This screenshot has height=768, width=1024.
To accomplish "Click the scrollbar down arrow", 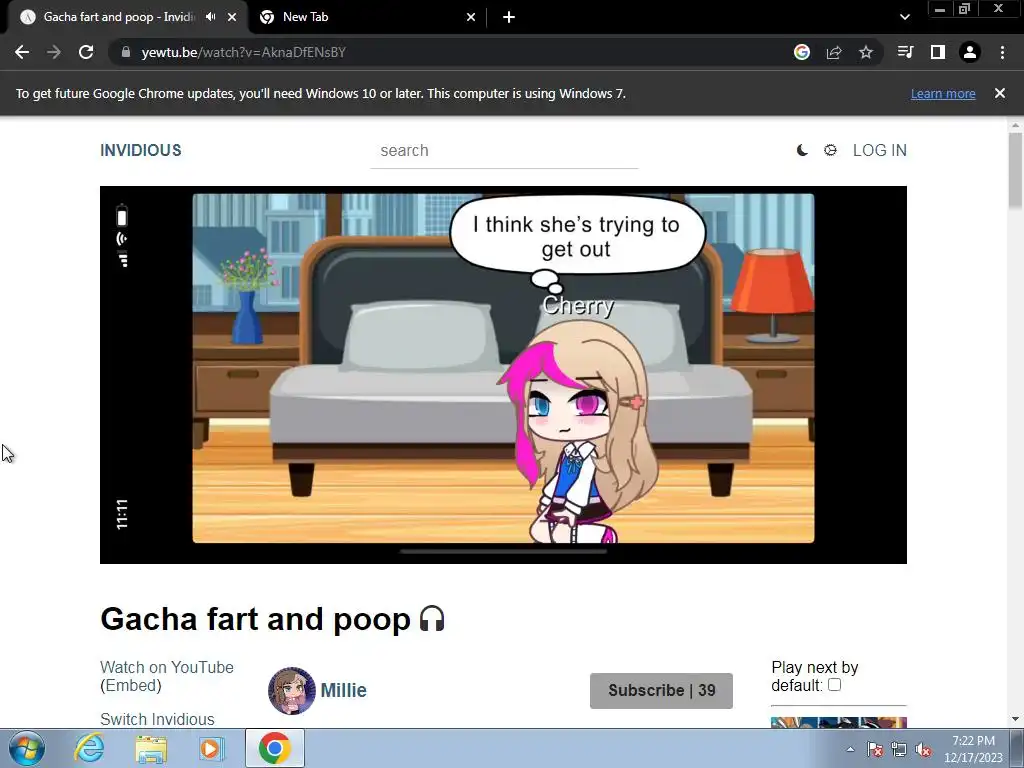I will coord(1015,719).
